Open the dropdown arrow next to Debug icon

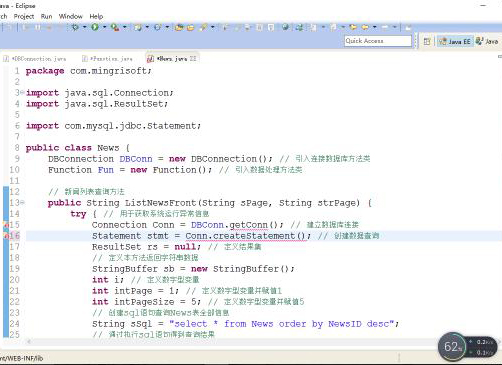pyautogui.click(x=84, y=27)
